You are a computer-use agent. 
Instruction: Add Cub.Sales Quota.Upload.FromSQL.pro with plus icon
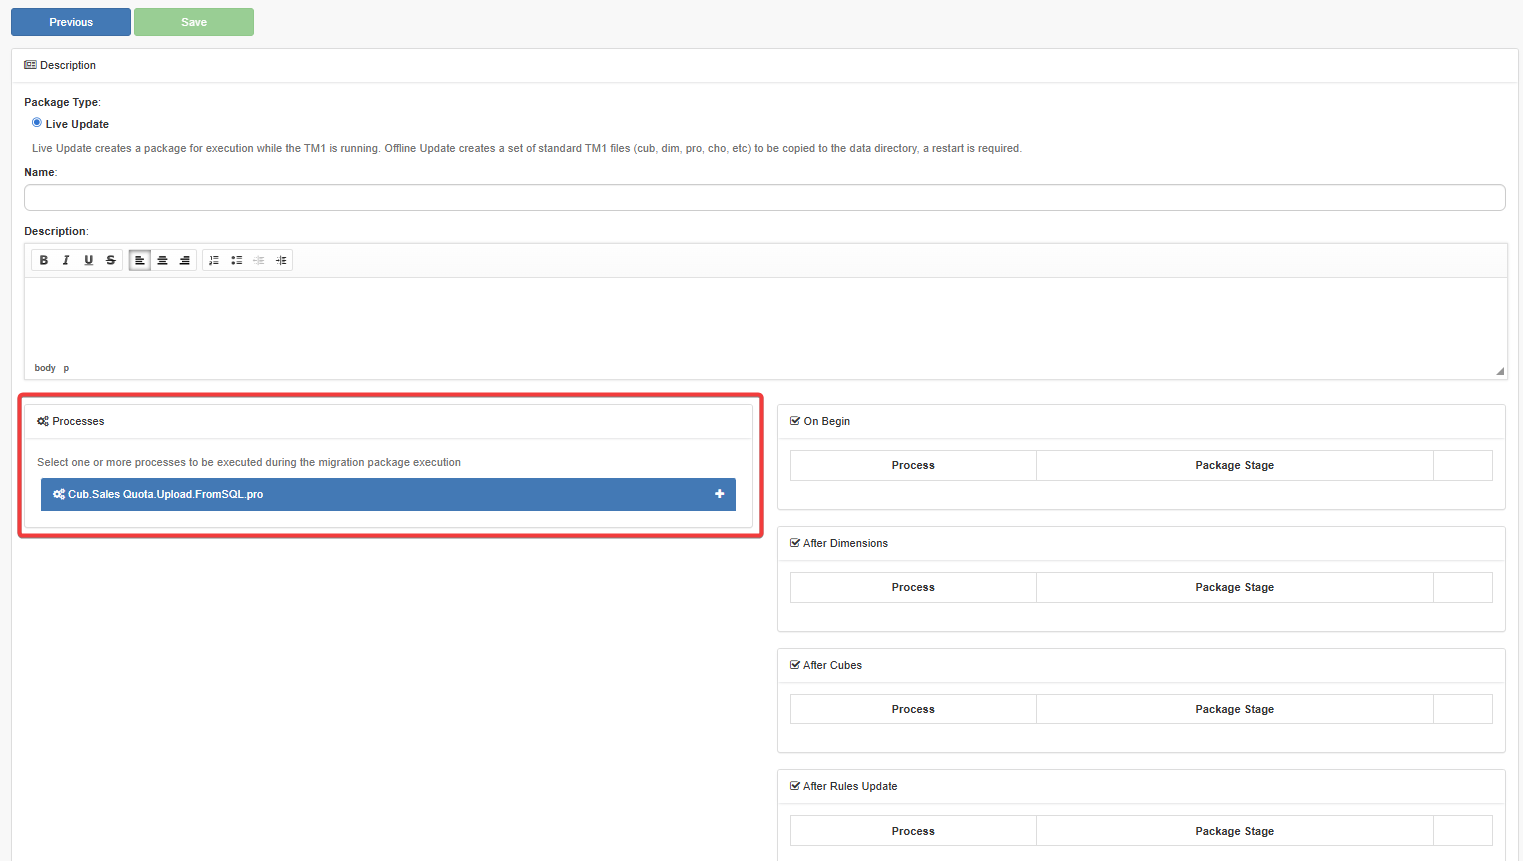(719, 494)
